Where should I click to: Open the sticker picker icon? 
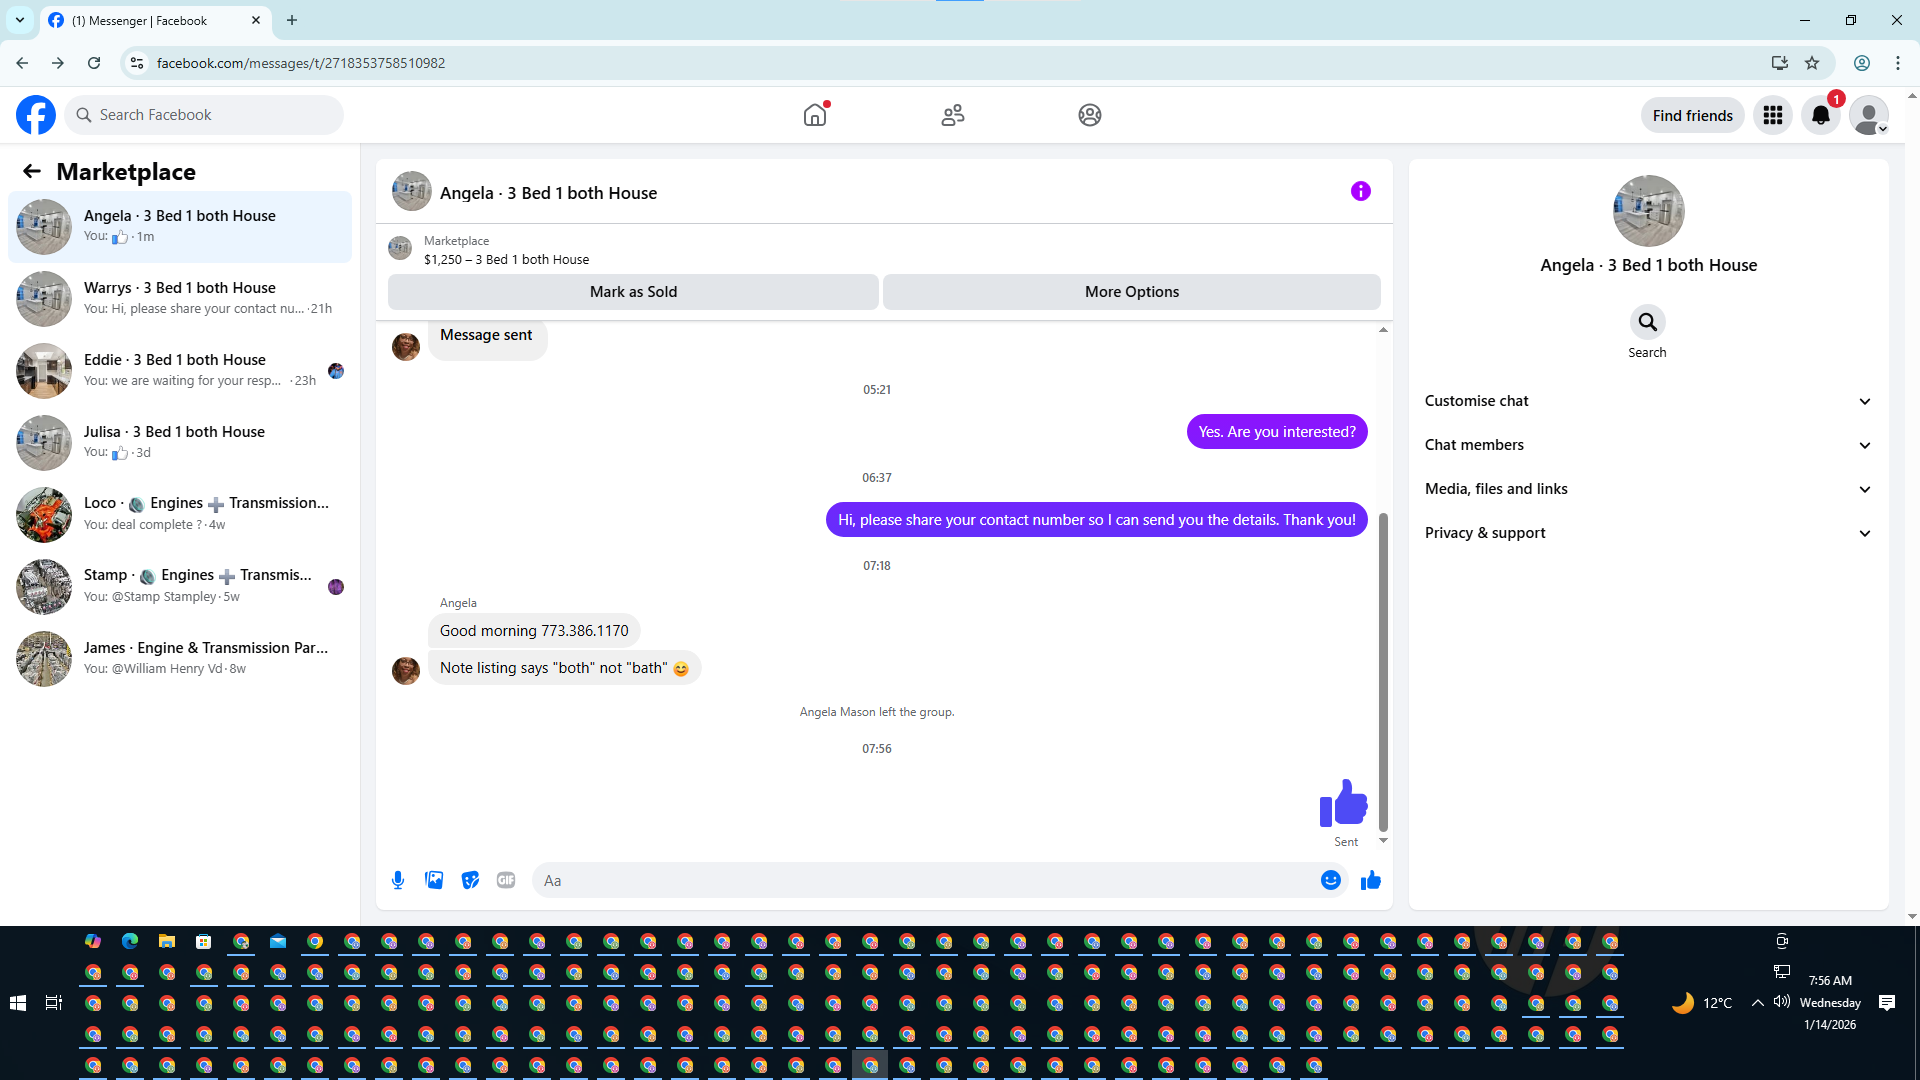click(470, 880)
